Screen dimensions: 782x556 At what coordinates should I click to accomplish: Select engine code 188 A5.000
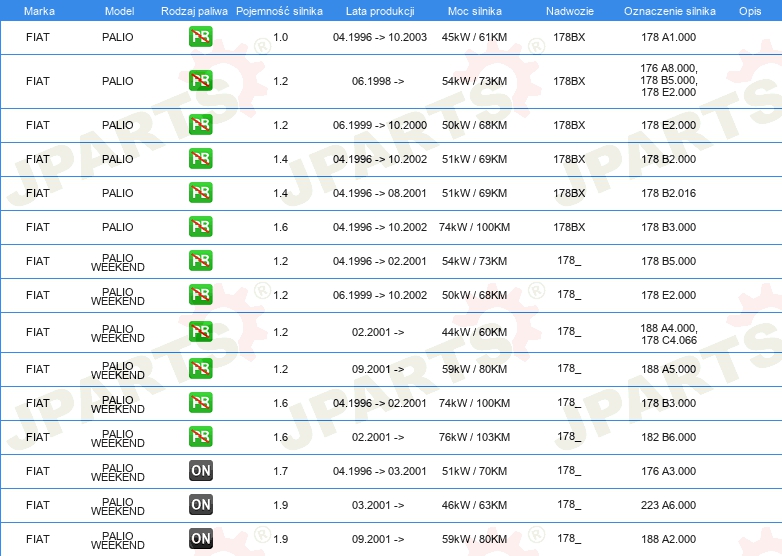click(x=668, y=369)
